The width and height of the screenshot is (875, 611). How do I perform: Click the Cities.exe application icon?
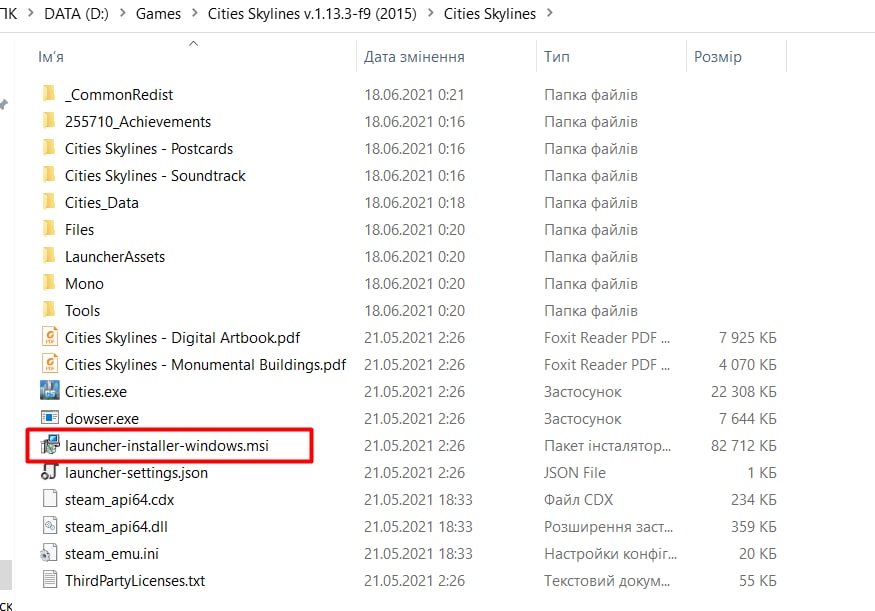click(50, 391)
